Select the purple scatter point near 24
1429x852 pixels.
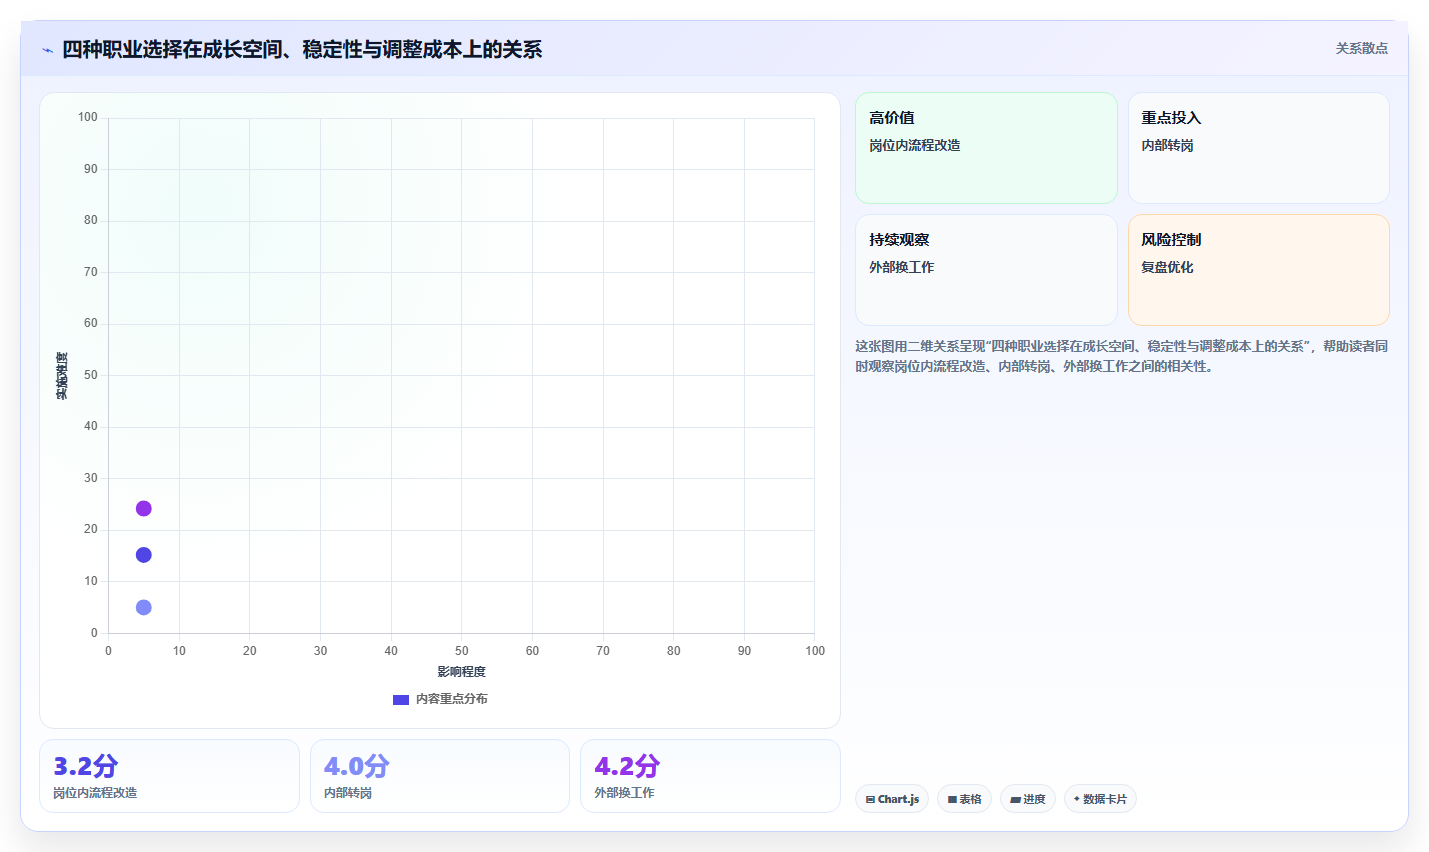pos(143,508)
